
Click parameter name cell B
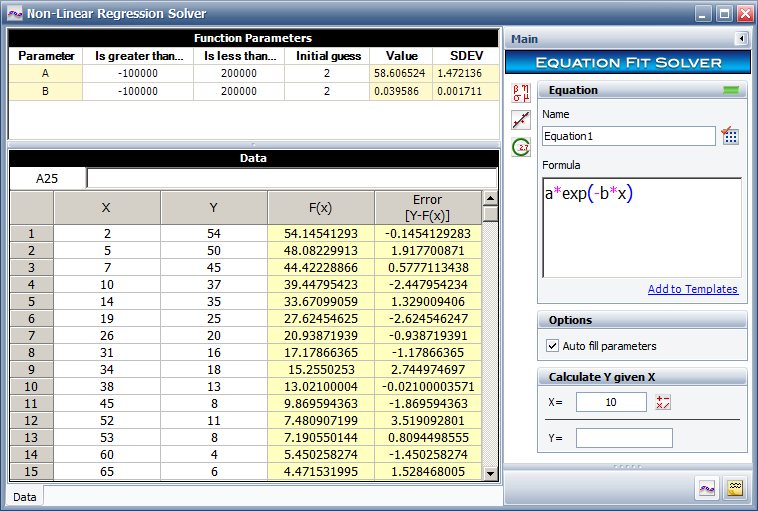pos(45,91)
